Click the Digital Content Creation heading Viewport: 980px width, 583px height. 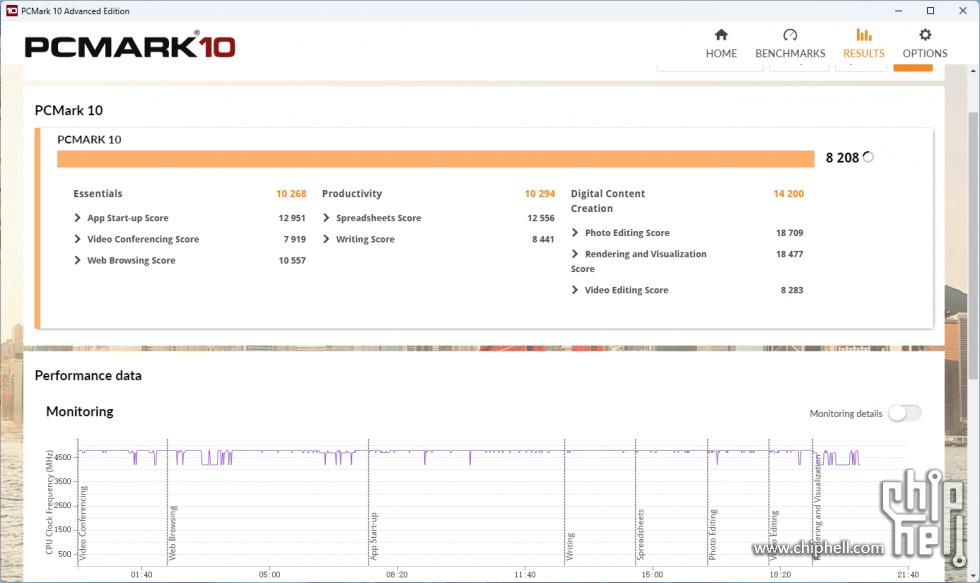click(x=608, y=201)
